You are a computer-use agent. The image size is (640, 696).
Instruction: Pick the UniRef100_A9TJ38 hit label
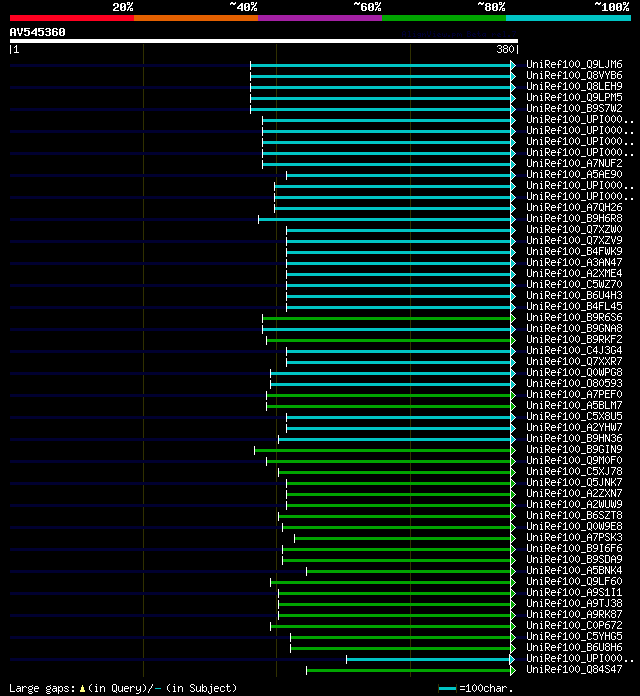[574, 603]
